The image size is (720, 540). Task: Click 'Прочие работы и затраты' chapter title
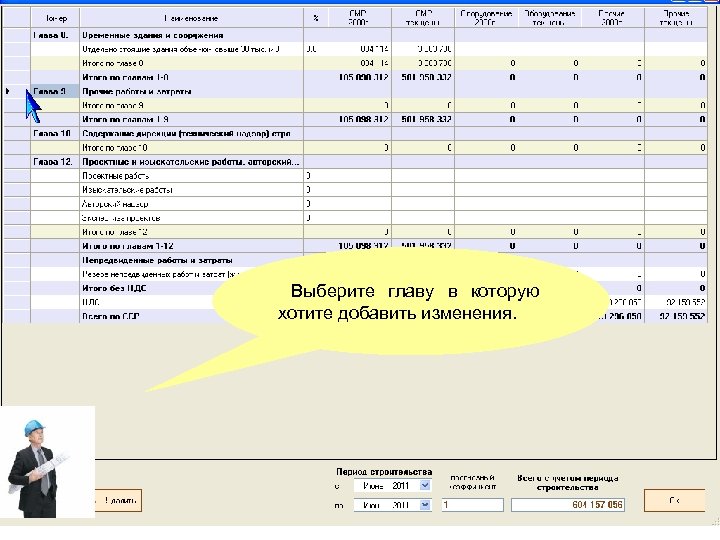pyautogui.click(x=137, y=92)
